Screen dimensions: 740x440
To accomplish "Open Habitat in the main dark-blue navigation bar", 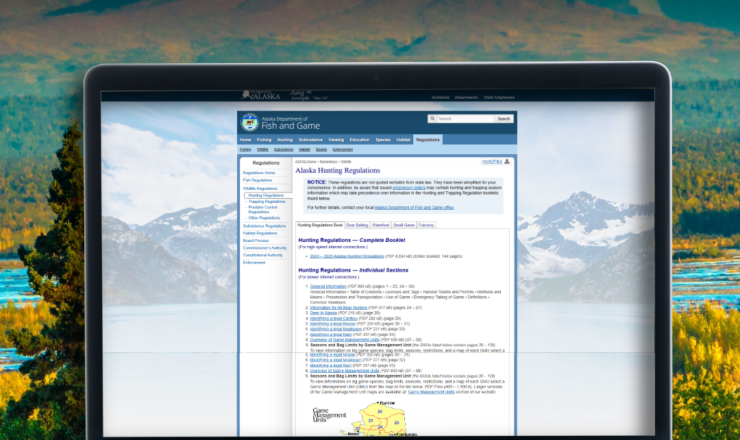I will (x=403, y=140).
